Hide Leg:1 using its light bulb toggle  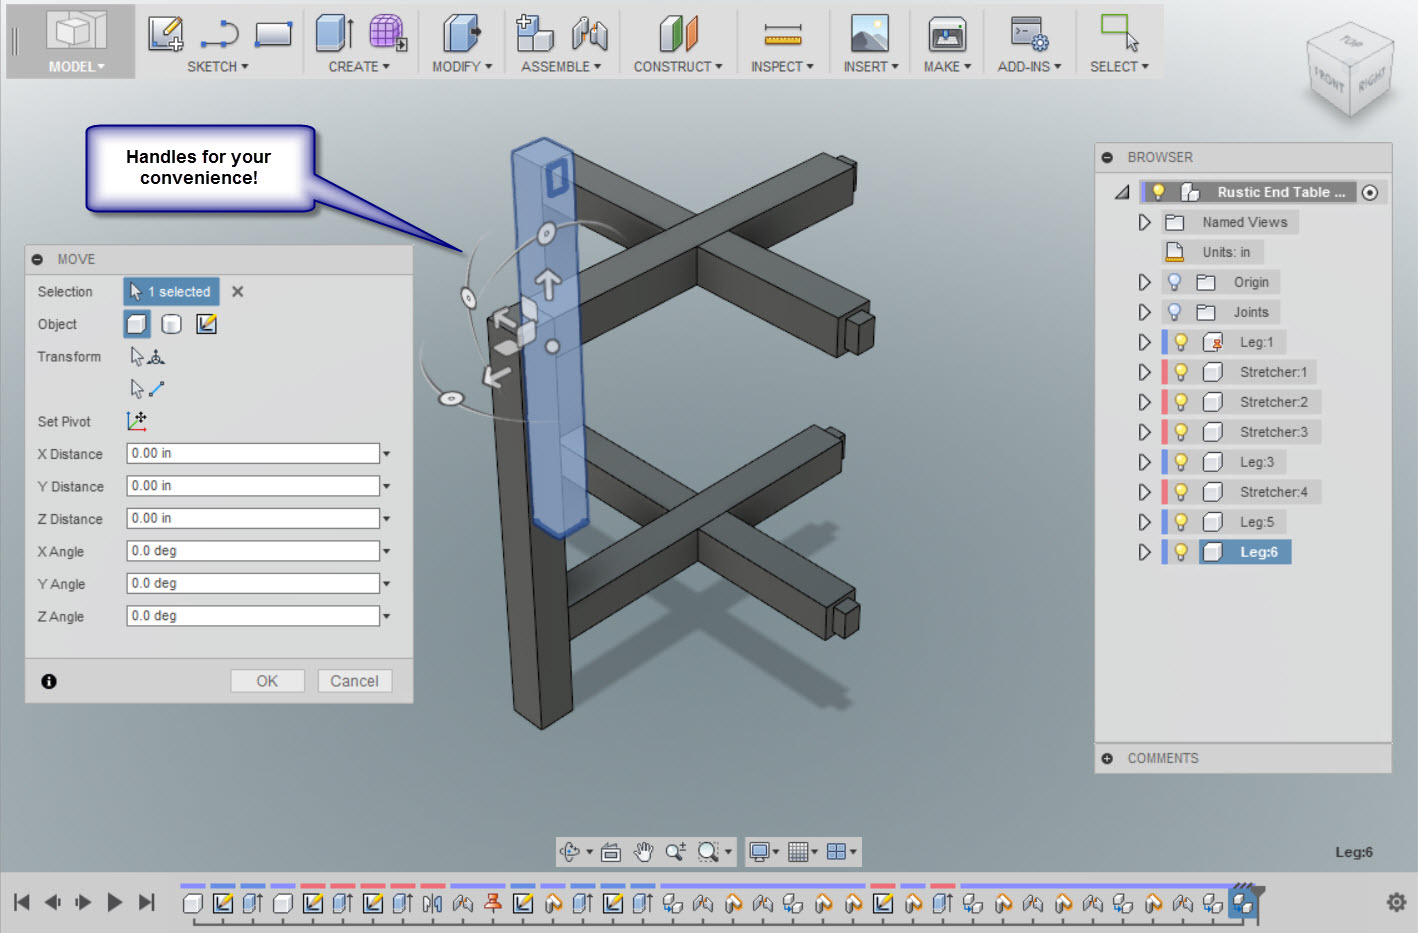[1181, 341]
